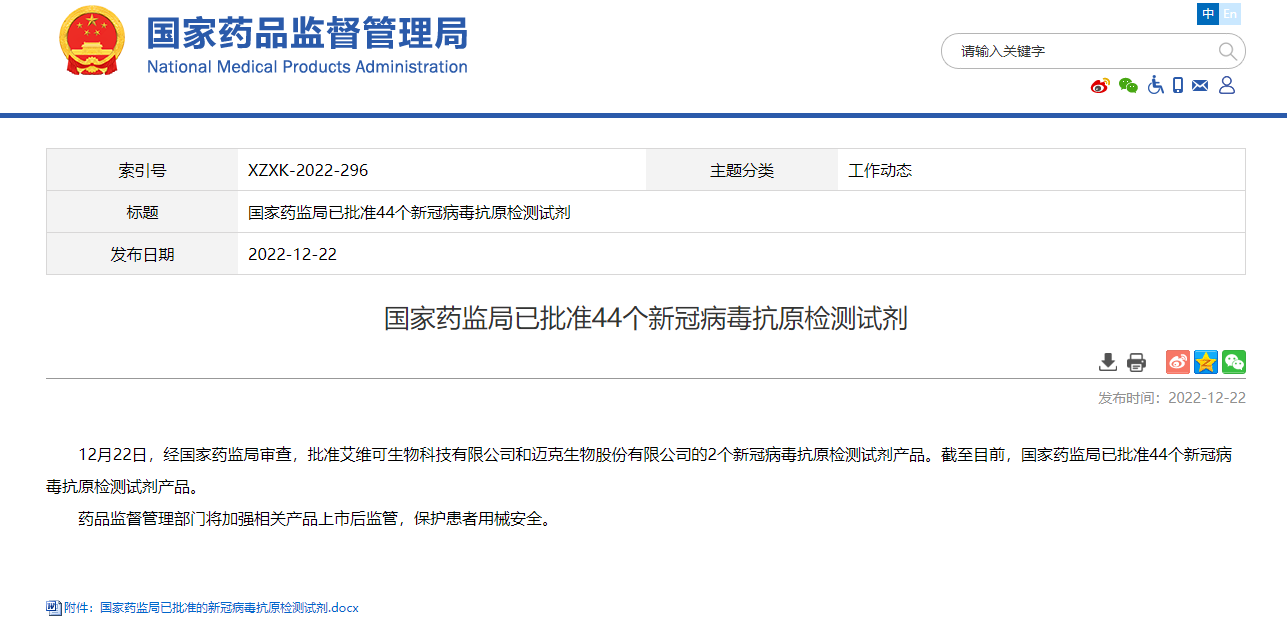This screenshot has width=1287, height=640.
Task: Click the 国家药品监督管理局 site title
Action: coord(307,35)
